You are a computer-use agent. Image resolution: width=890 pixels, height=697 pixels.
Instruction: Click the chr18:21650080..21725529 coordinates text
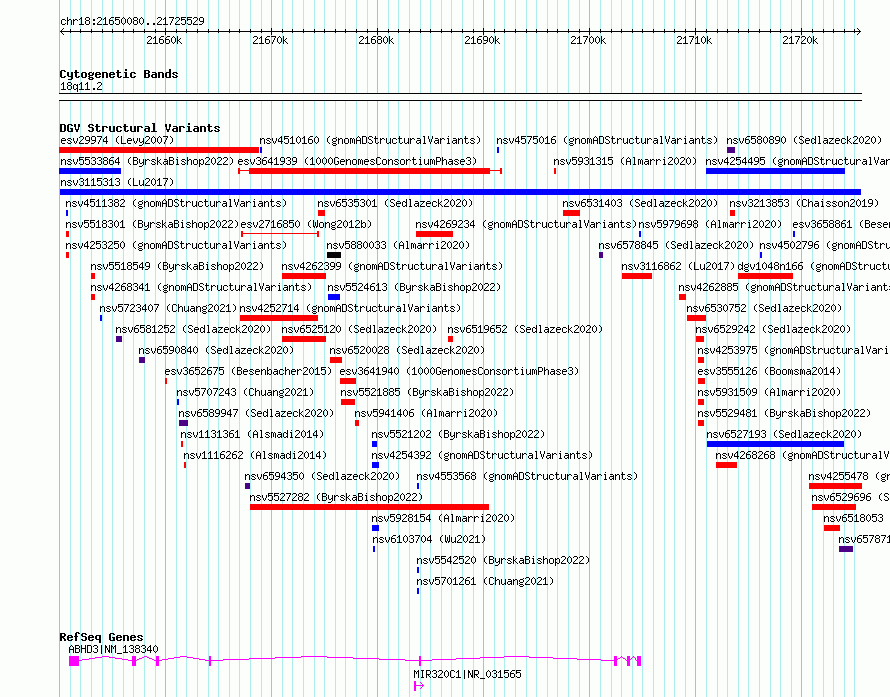[x=132, y=22]
